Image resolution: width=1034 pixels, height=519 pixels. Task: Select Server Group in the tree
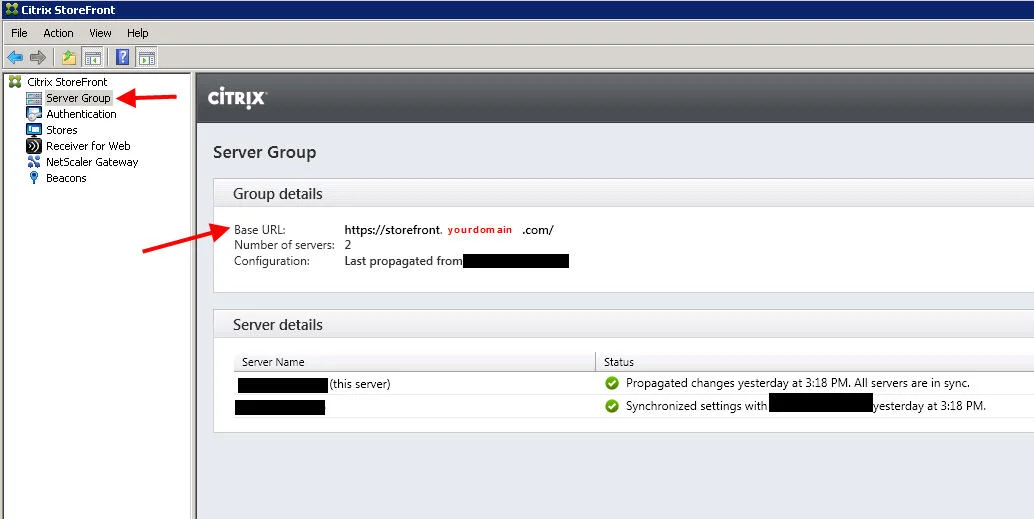78,98
